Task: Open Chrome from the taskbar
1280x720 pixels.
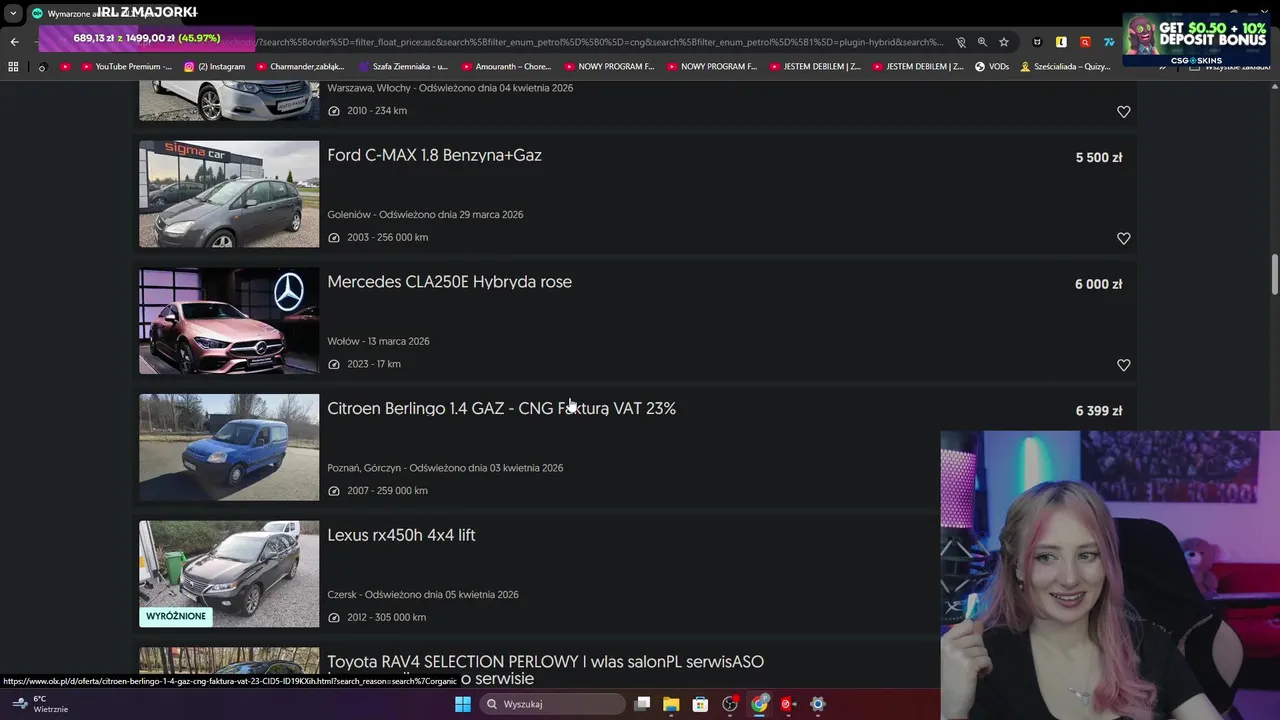Action: click(x=760, y=704)
